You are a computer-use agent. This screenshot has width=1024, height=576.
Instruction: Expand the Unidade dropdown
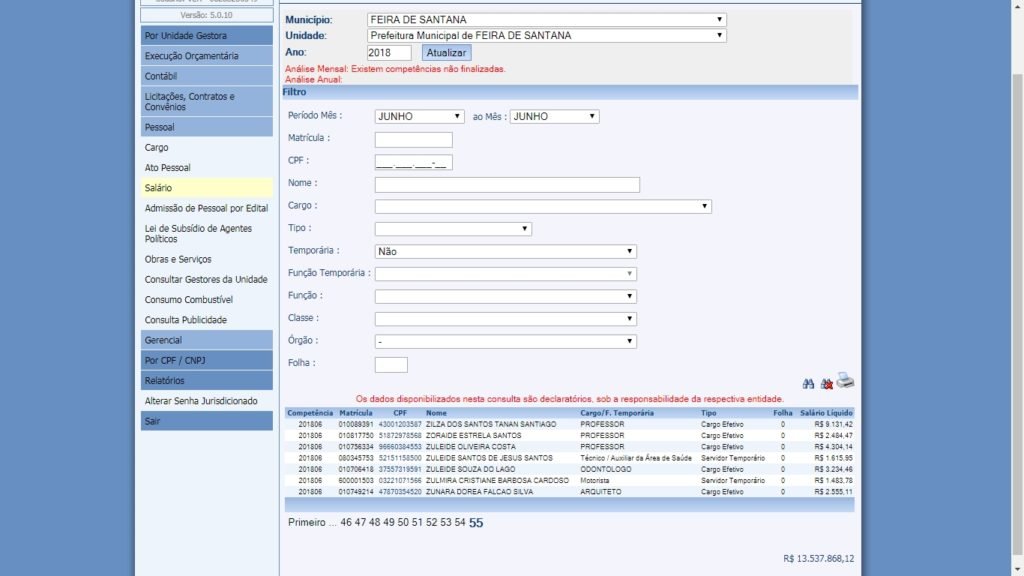[546, 36]
